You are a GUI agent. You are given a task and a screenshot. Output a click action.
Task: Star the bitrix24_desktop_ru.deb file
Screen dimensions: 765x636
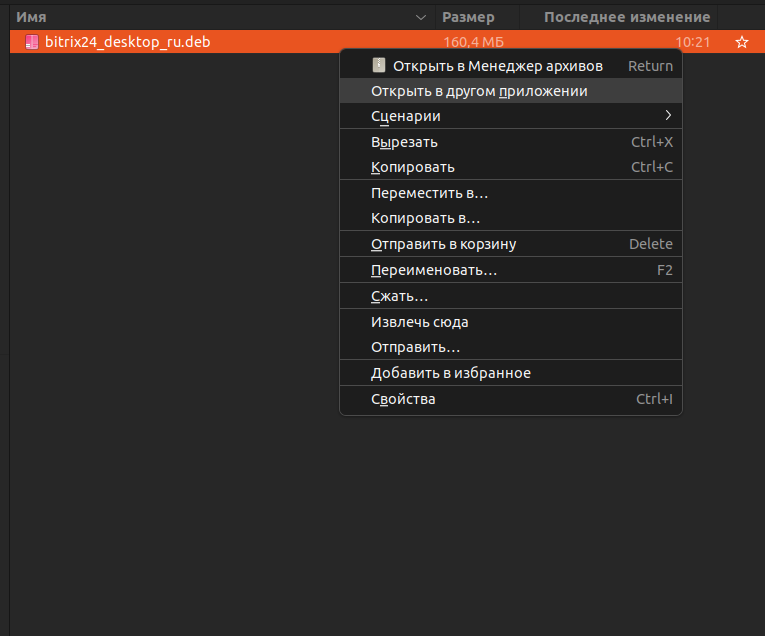[742, 42]
